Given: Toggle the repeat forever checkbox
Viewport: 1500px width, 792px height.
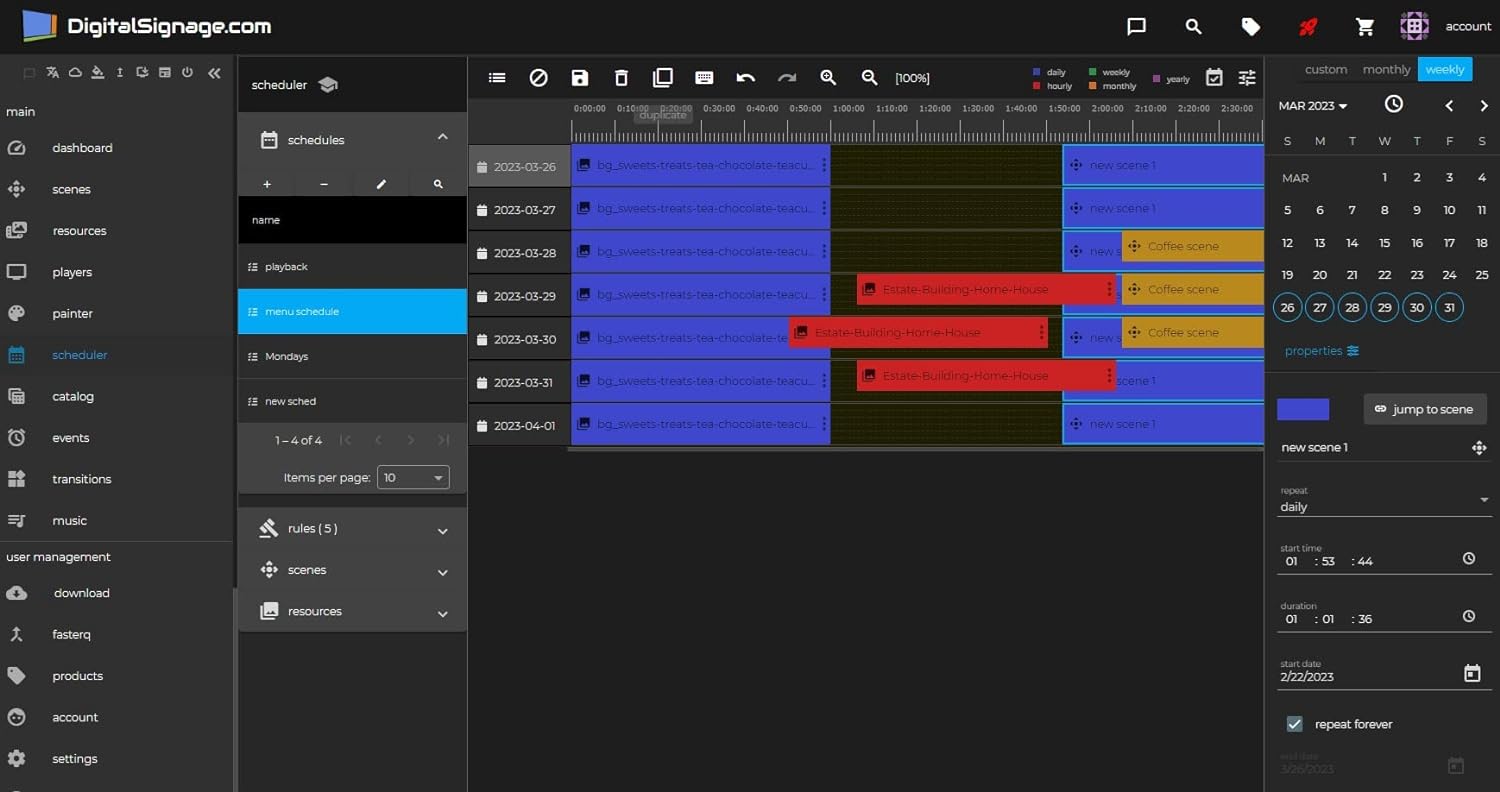Looking at the screenshot, I should (x=1295, y=724).
